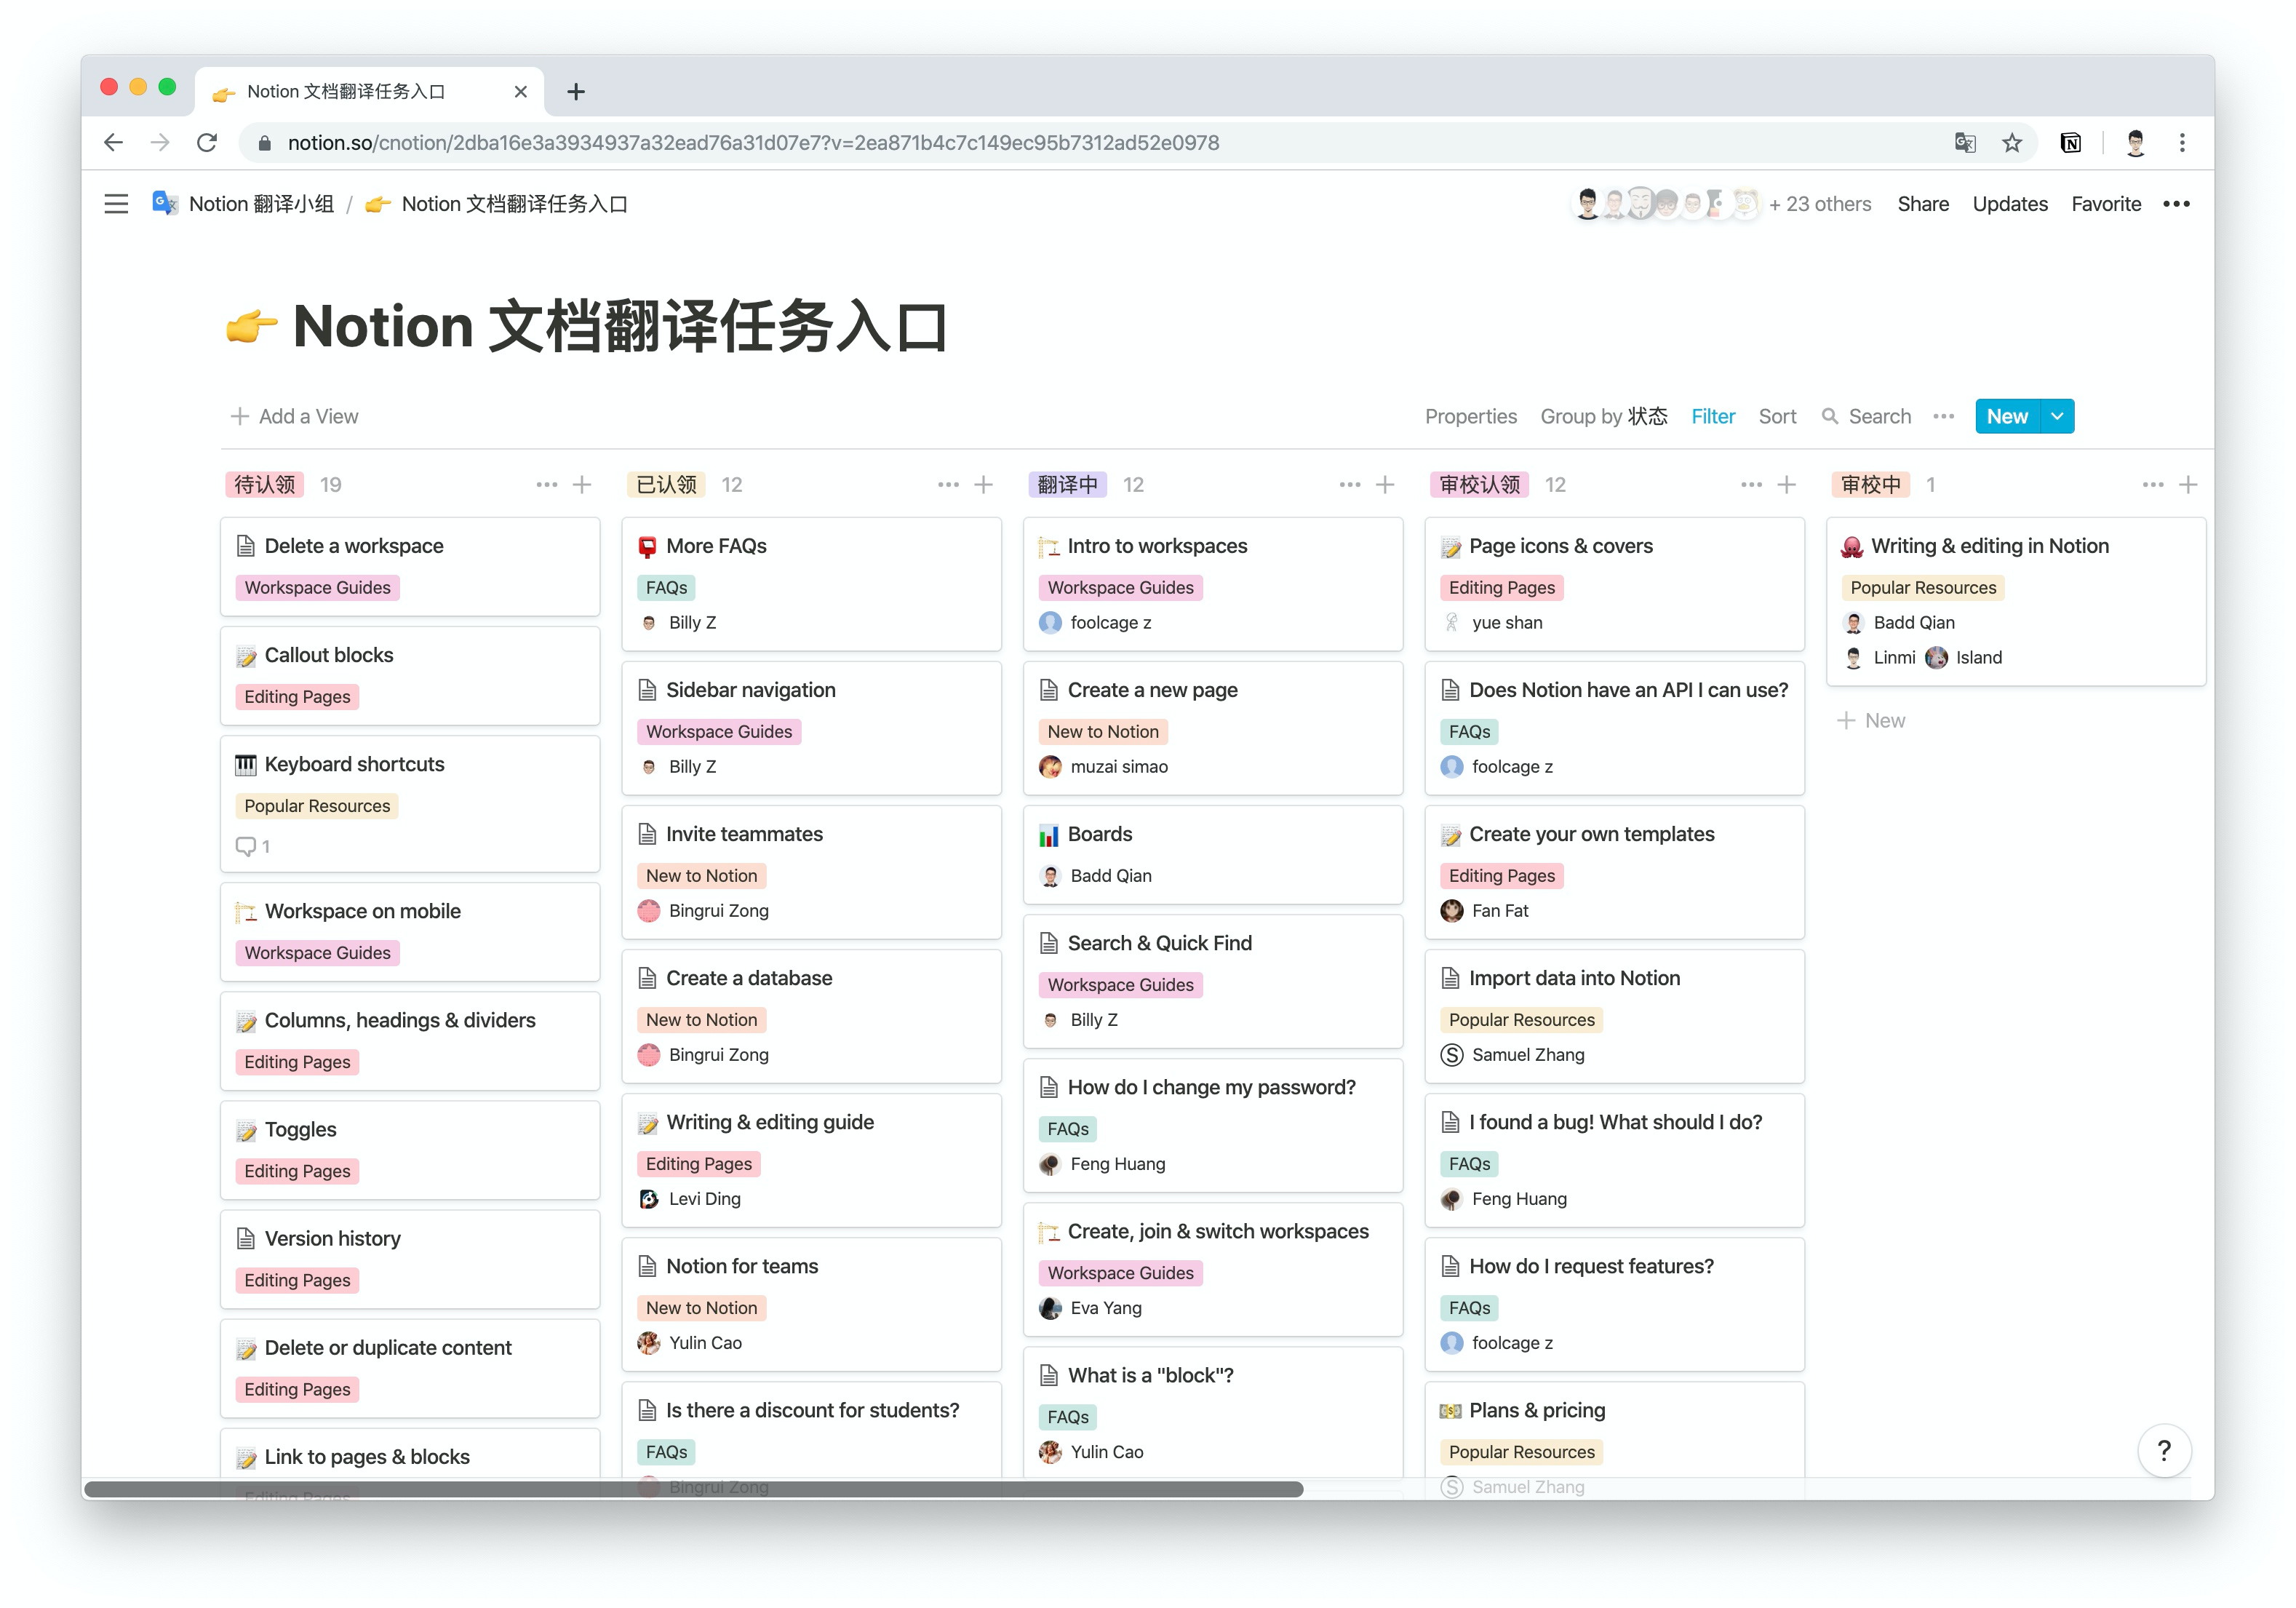Open the Boards card
This screenshot has width=2296, height=1608.
tap(1213, 854)
